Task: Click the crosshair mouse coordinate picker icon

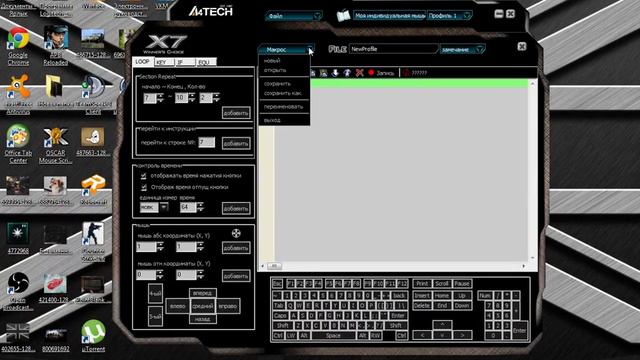Action: (236, 233)
